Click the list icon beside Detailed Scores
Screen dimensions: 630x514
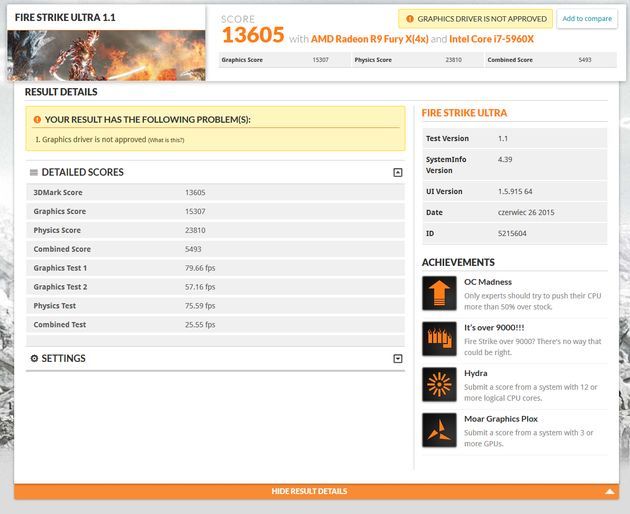click(x=34, y=172)
